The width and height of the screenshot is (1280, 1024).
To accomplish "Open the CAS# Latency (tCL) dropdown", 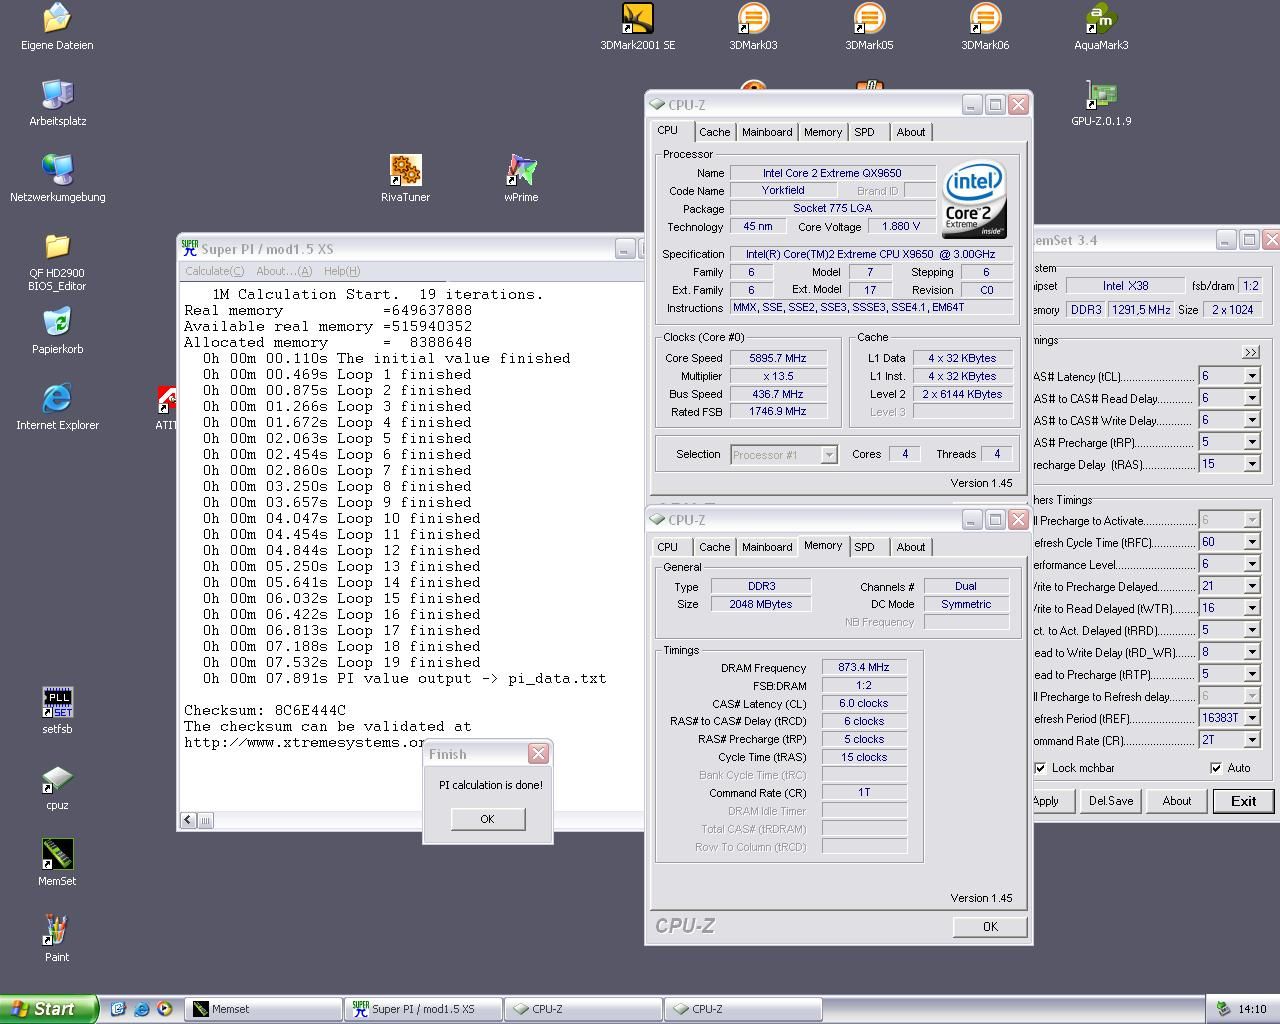I will coord(1251,376).
